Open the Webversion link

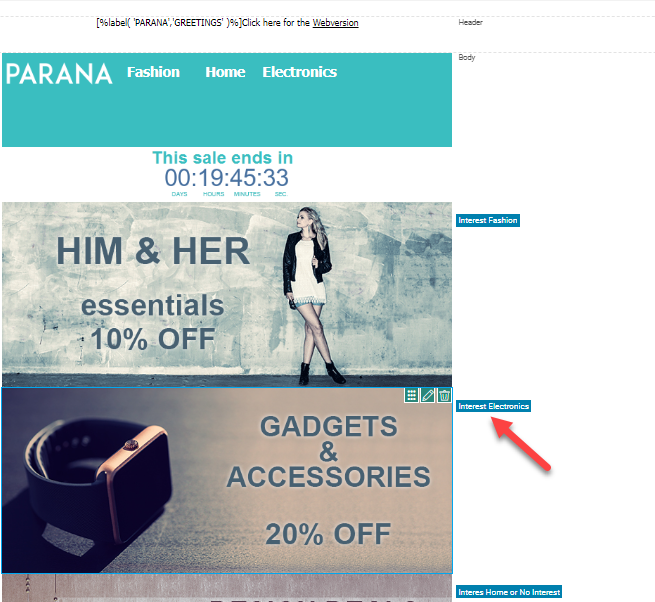[x=335, y=23]
